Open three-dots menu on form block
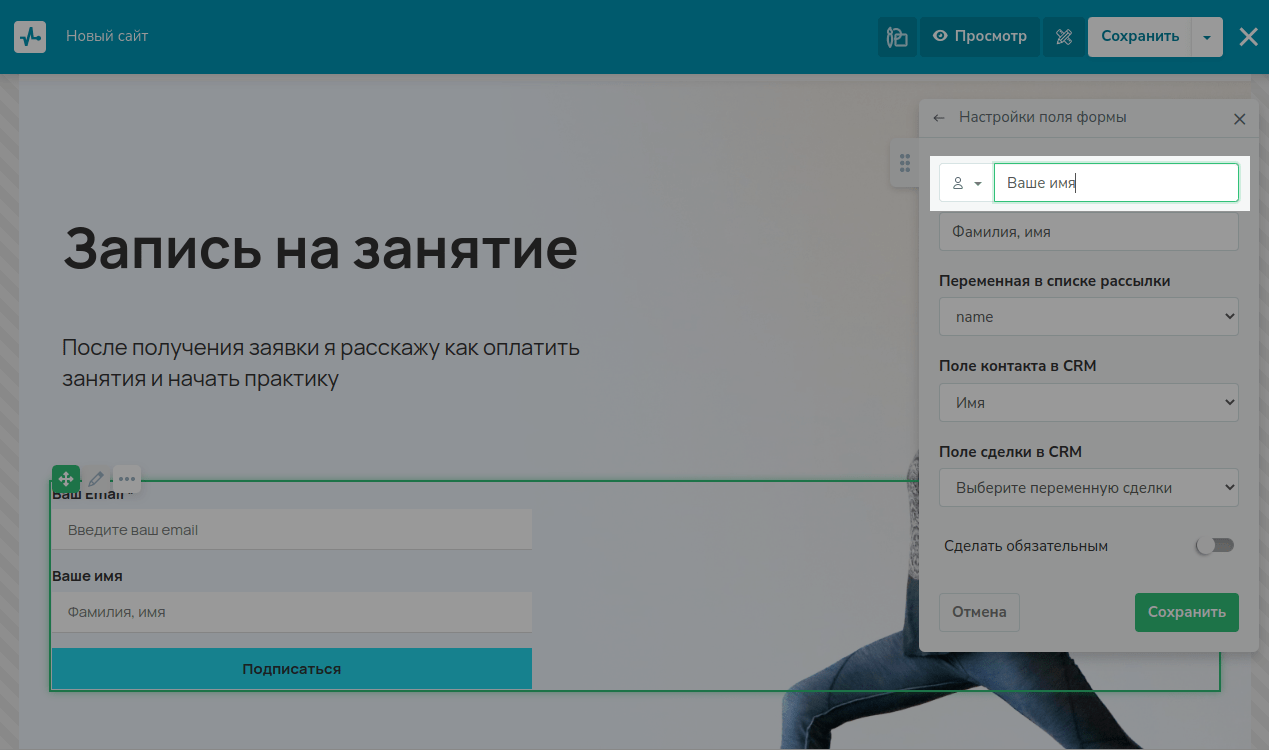 coord(127,479)
